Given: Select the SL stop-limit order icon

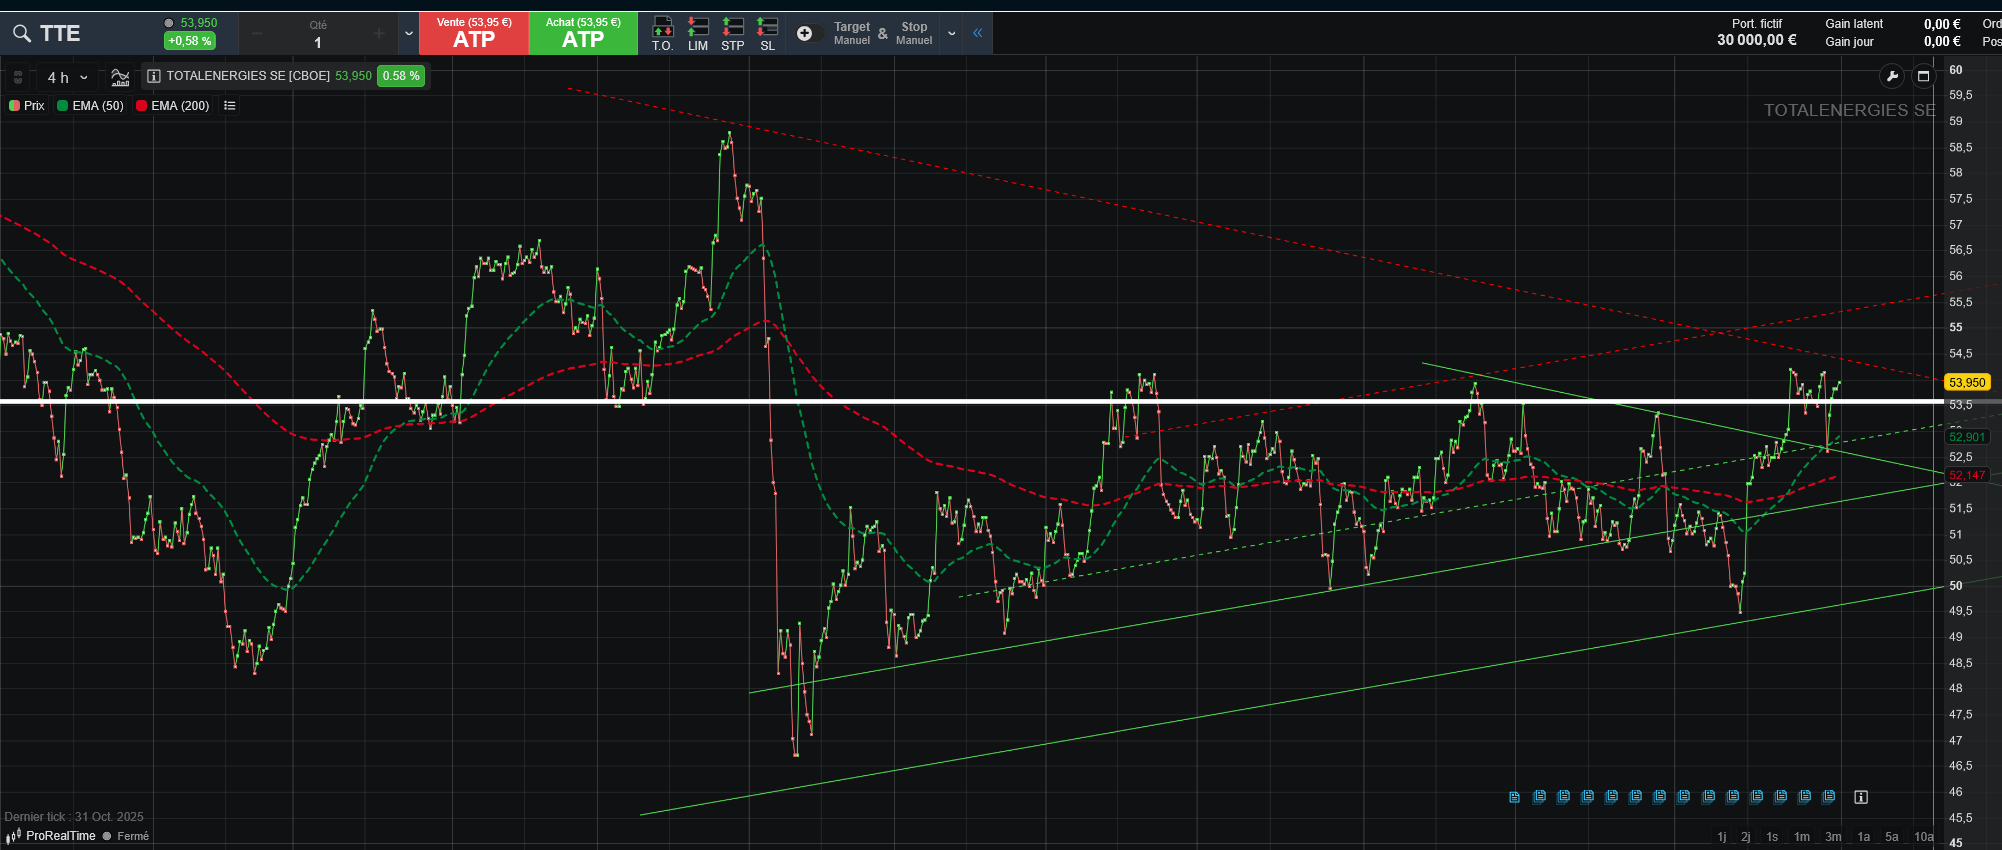Looking at the screenshot, I should [767, 33].
